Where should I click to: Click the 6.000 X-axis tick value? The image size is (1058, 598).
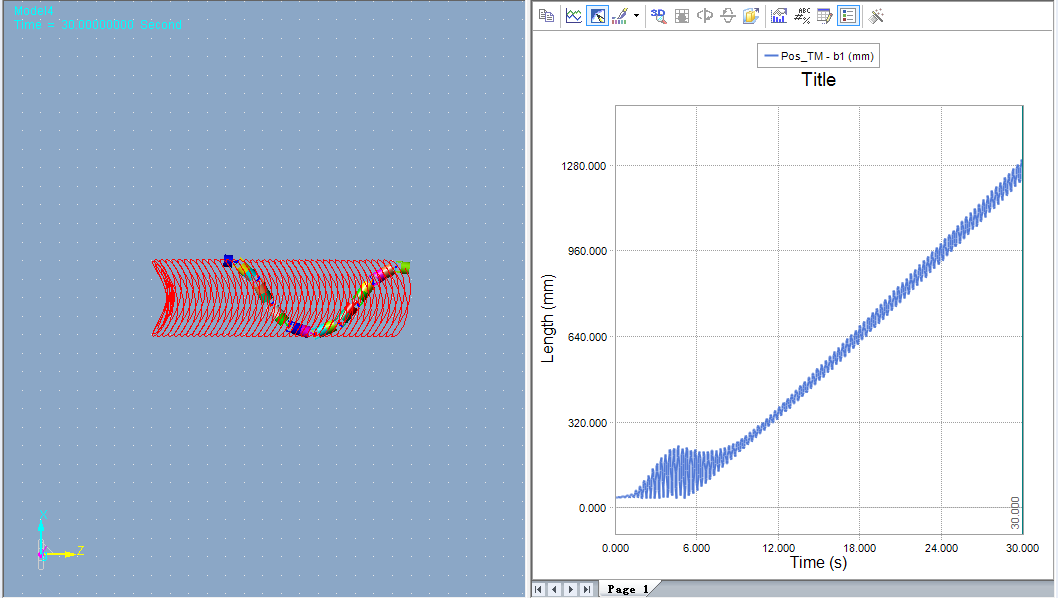click(x=696, y=548)
